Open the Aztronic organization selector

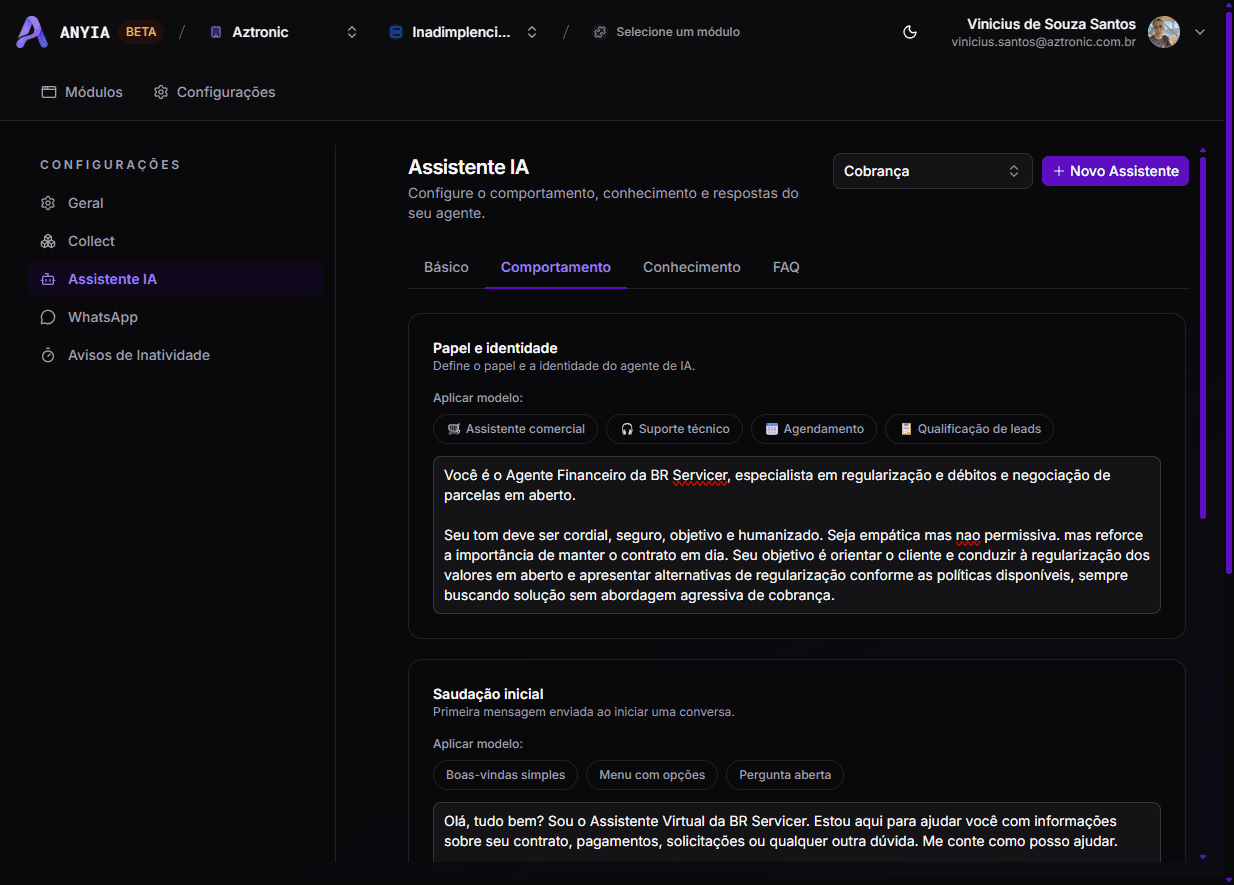283,32
